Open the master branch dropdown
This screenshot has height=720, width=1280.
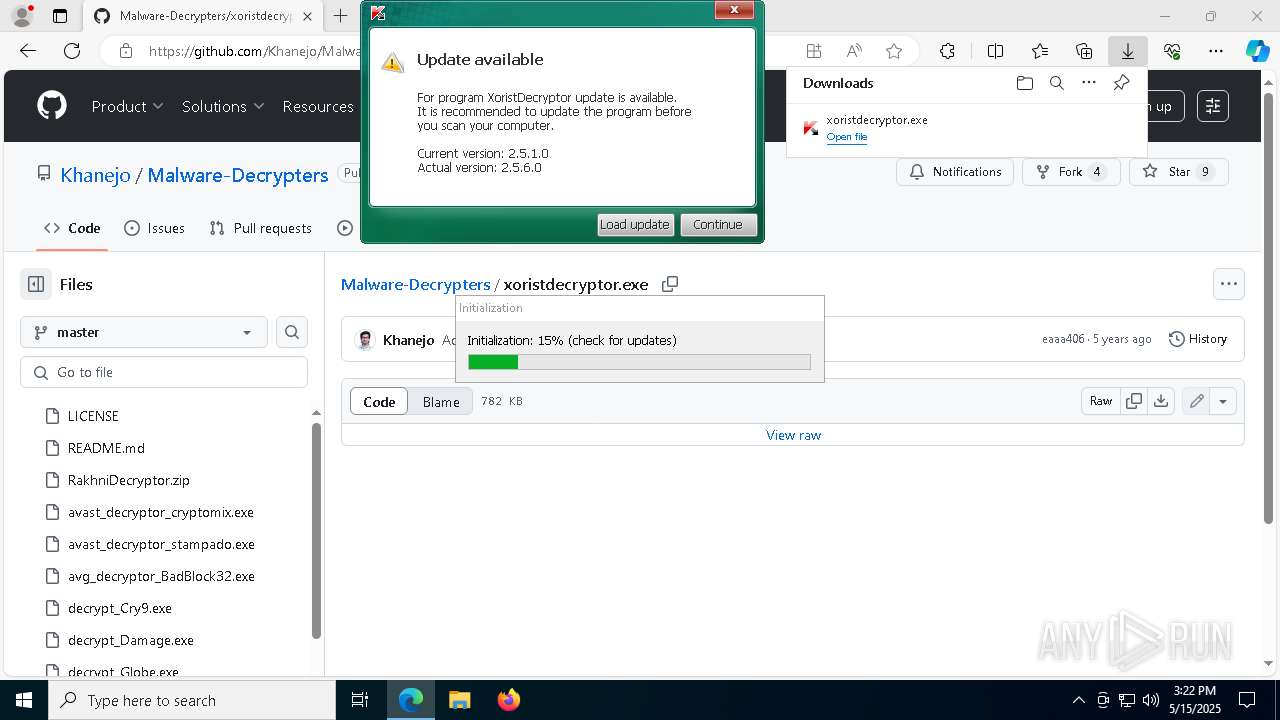click(x=143, y=332)
